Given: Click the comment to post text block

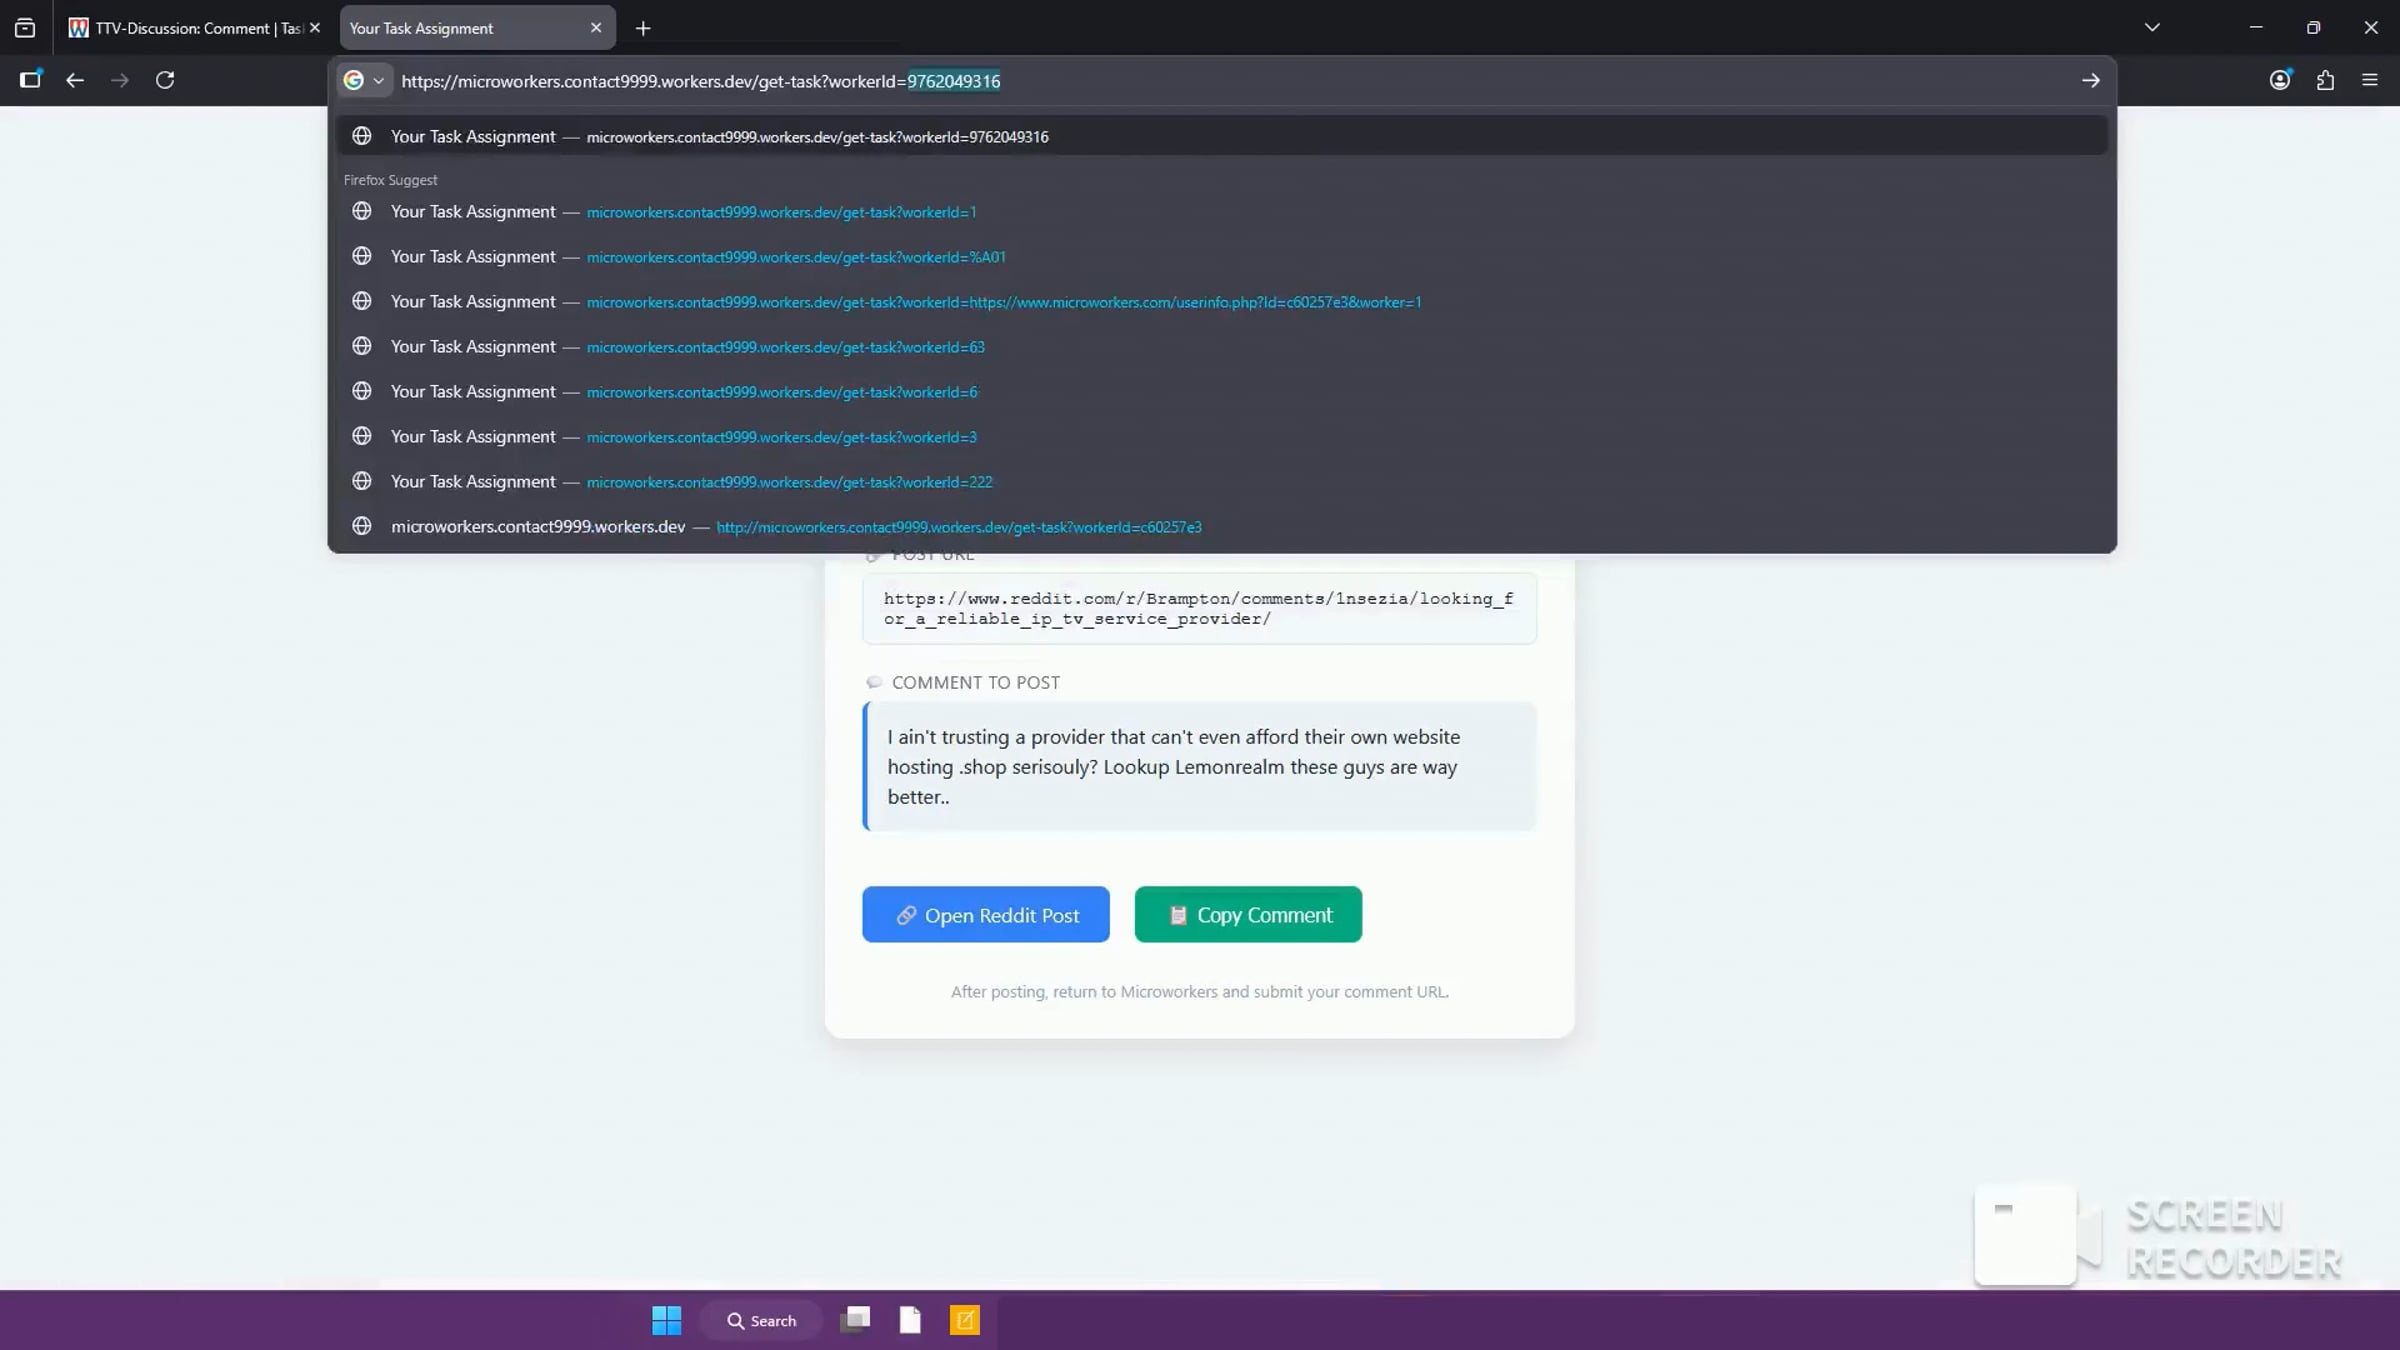Looking at the screenshot, I should (x=1199, y=767).
